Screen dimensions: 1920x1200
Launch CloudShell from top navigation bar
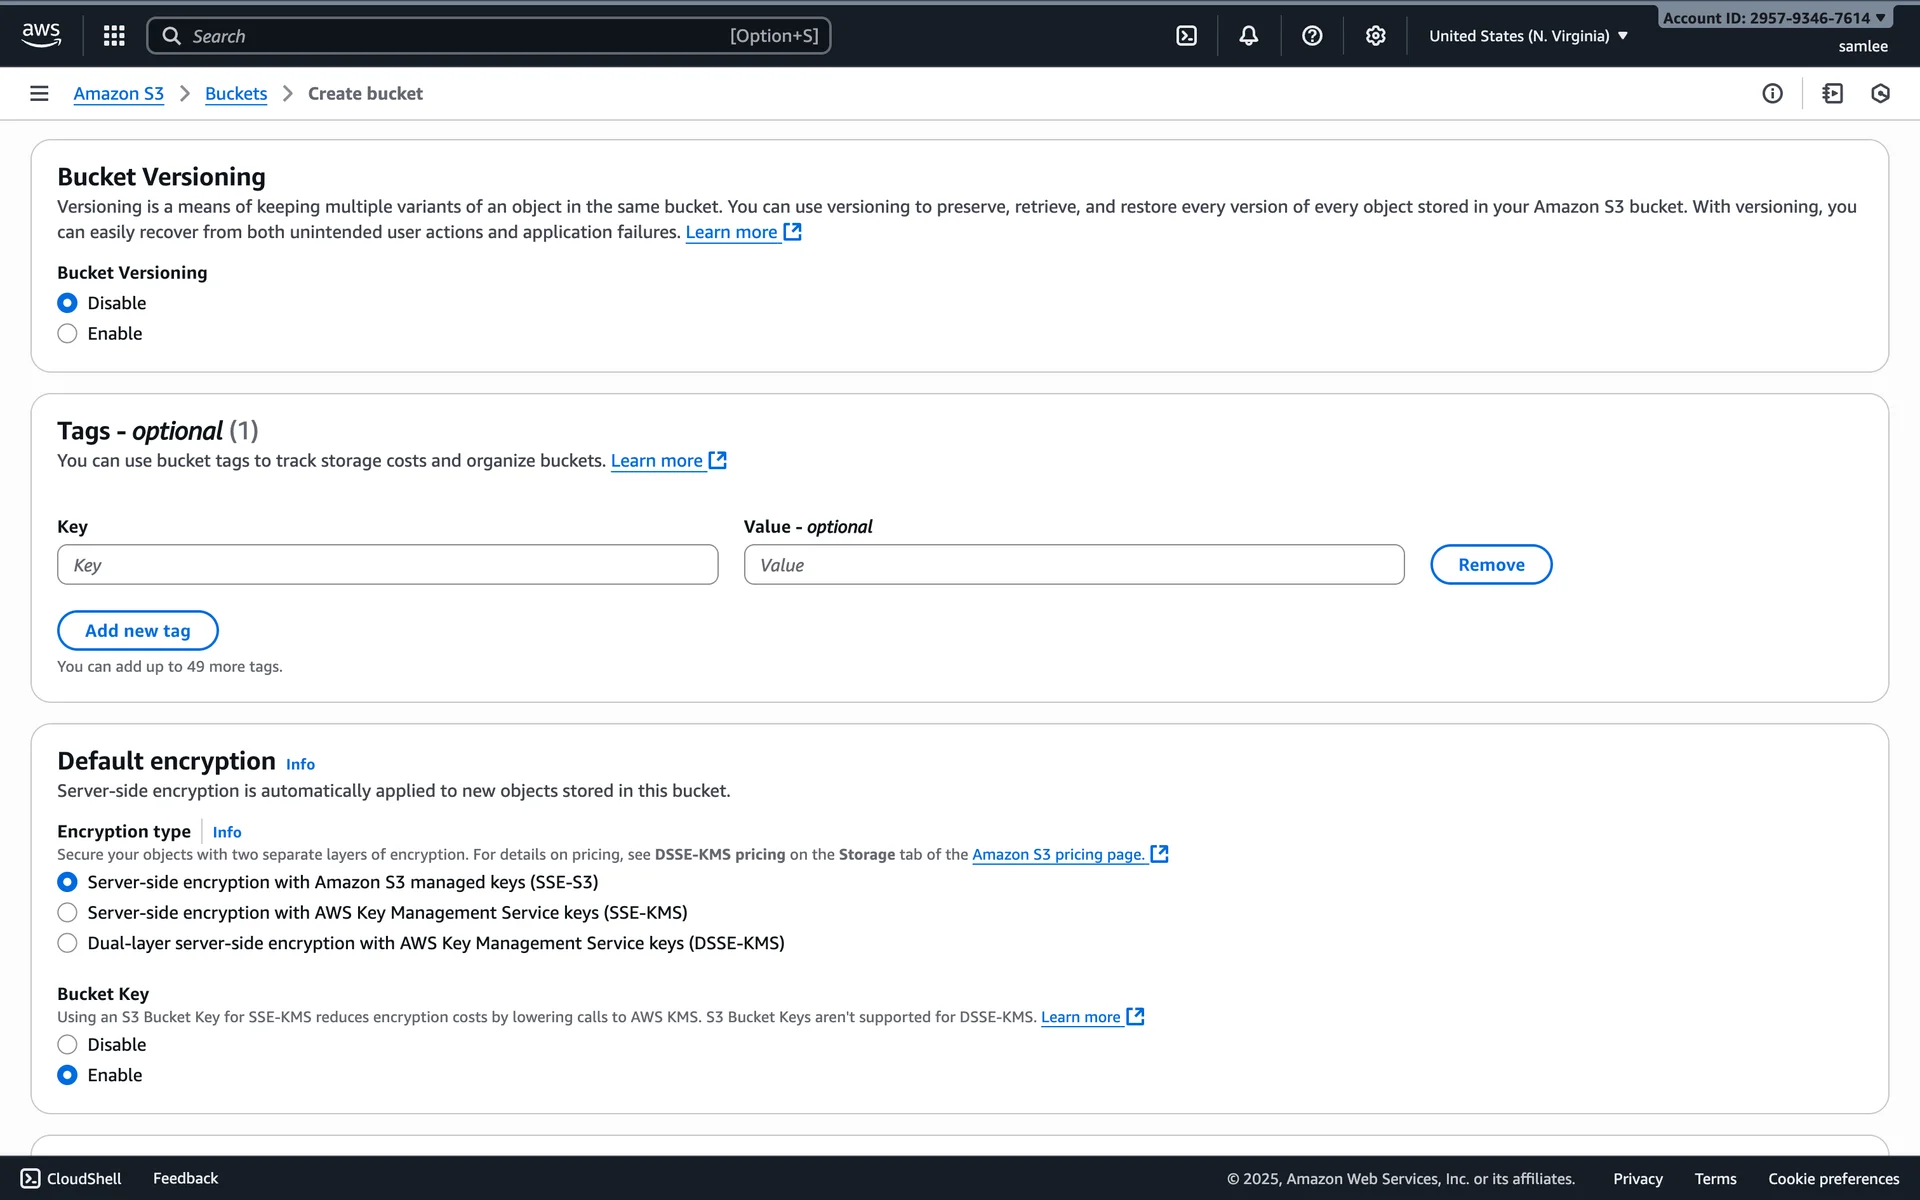tap(1186, 36)
